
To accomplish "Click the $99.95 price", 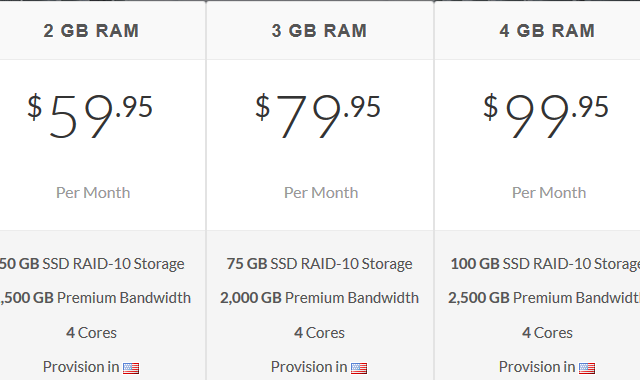I will coord(546,116).
